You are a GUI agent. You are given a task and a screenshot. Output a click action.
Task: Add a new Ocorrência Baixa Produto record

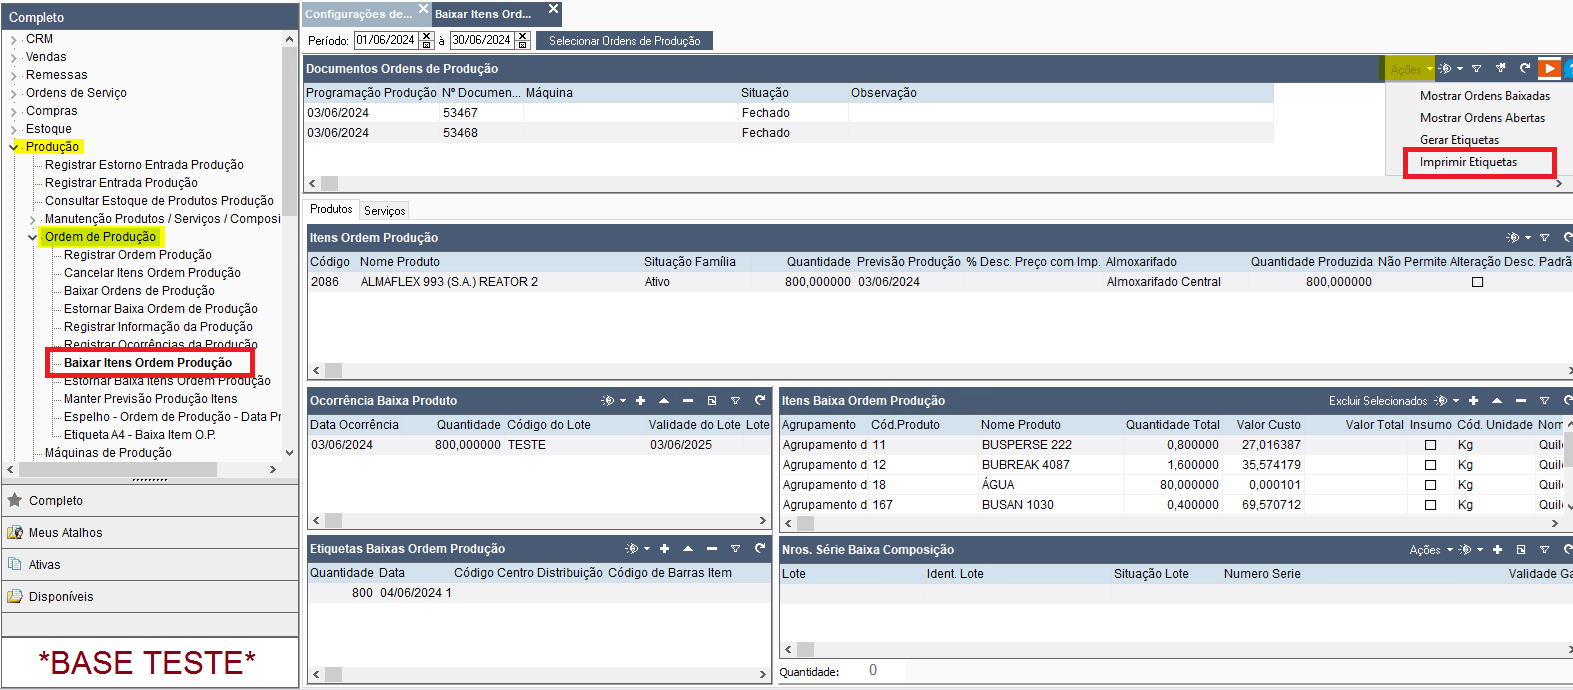pyautogui.click(x=640, y=401)
